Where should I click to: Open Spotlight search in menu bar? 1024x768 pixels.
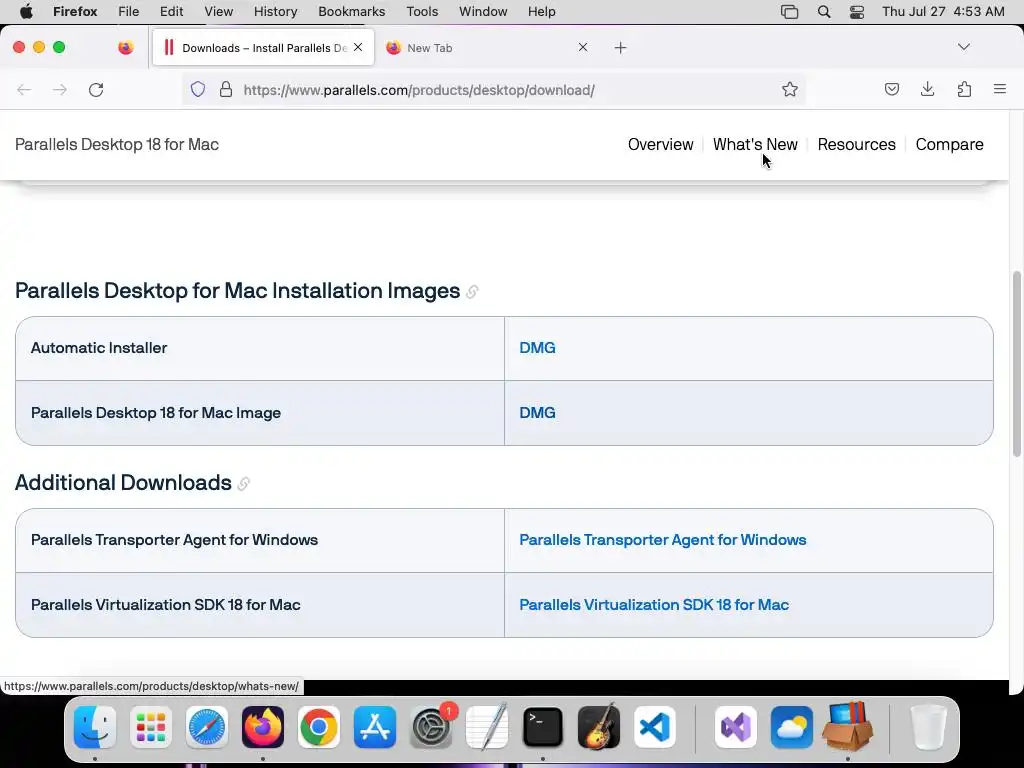[824, 12]
